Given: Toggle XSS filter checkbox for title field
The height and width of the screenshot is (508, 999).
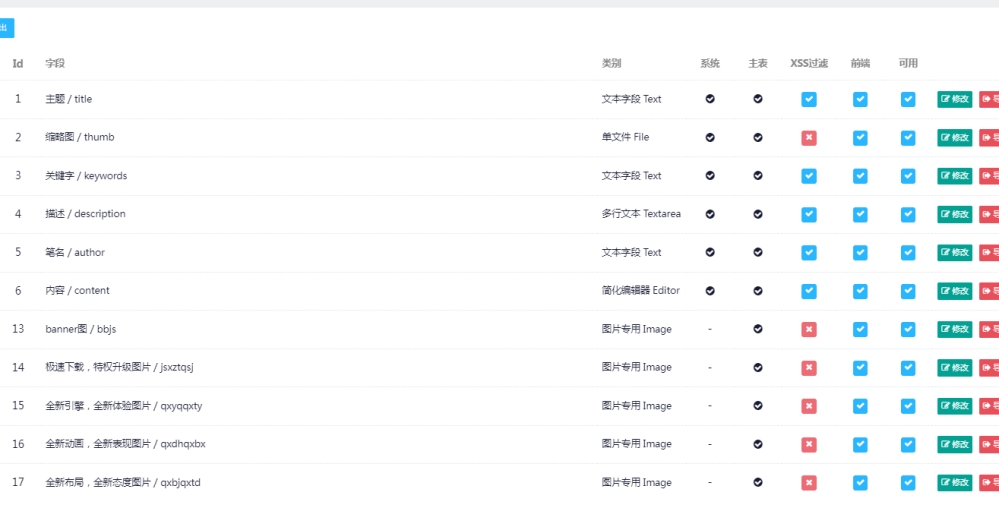Looking at the screenshot, I should pos(809,99).
